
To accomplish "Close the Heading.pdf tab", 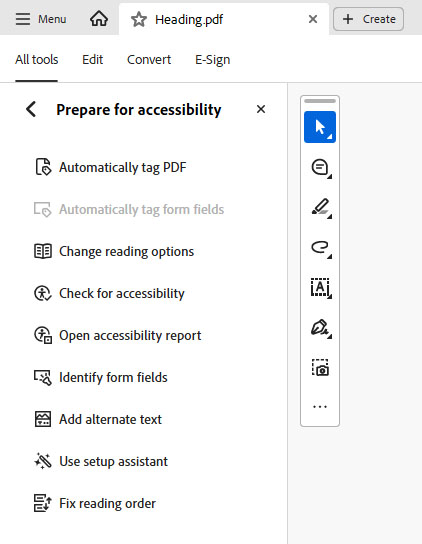I will pyautogui.click(x=313, y=19).
